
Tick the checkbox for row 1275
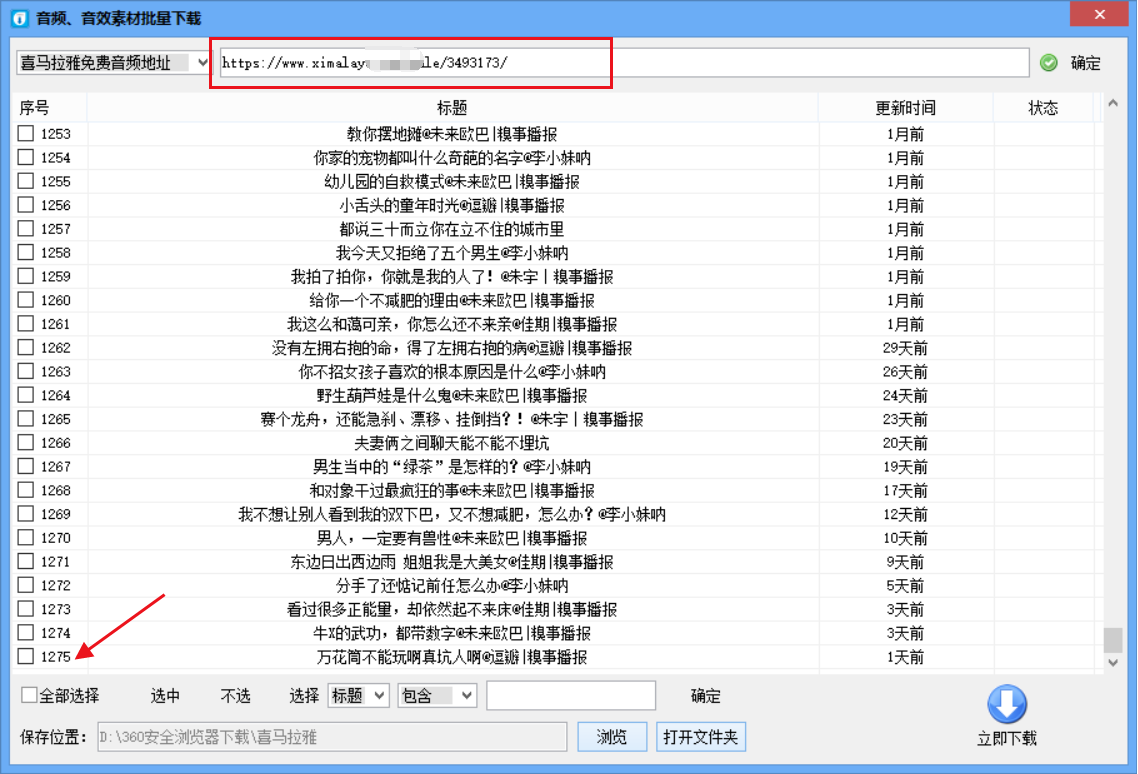[26, 656]
